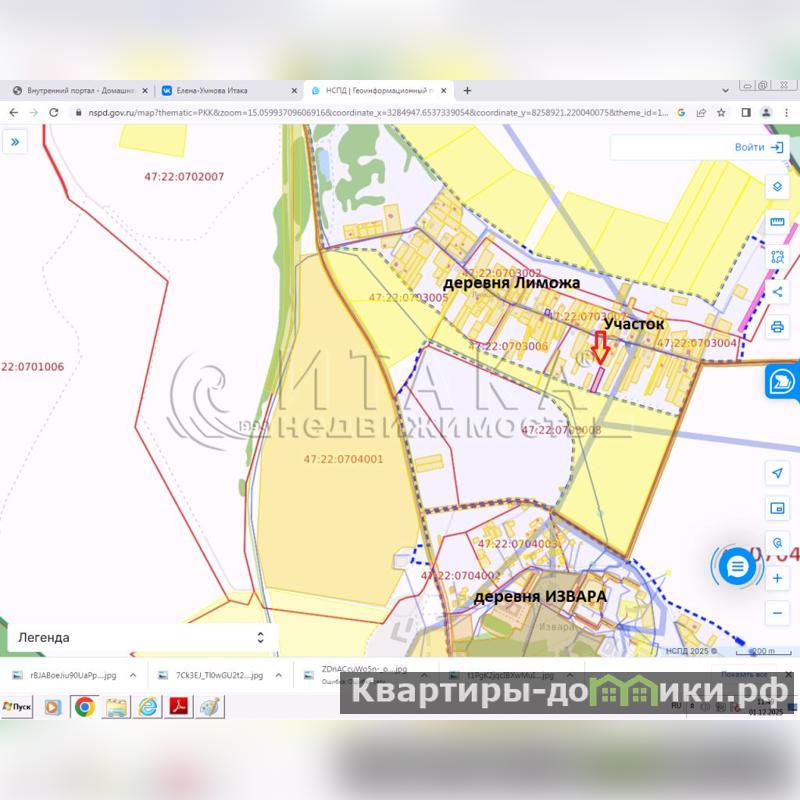Select the ruler measurement tool

point(777,222)
